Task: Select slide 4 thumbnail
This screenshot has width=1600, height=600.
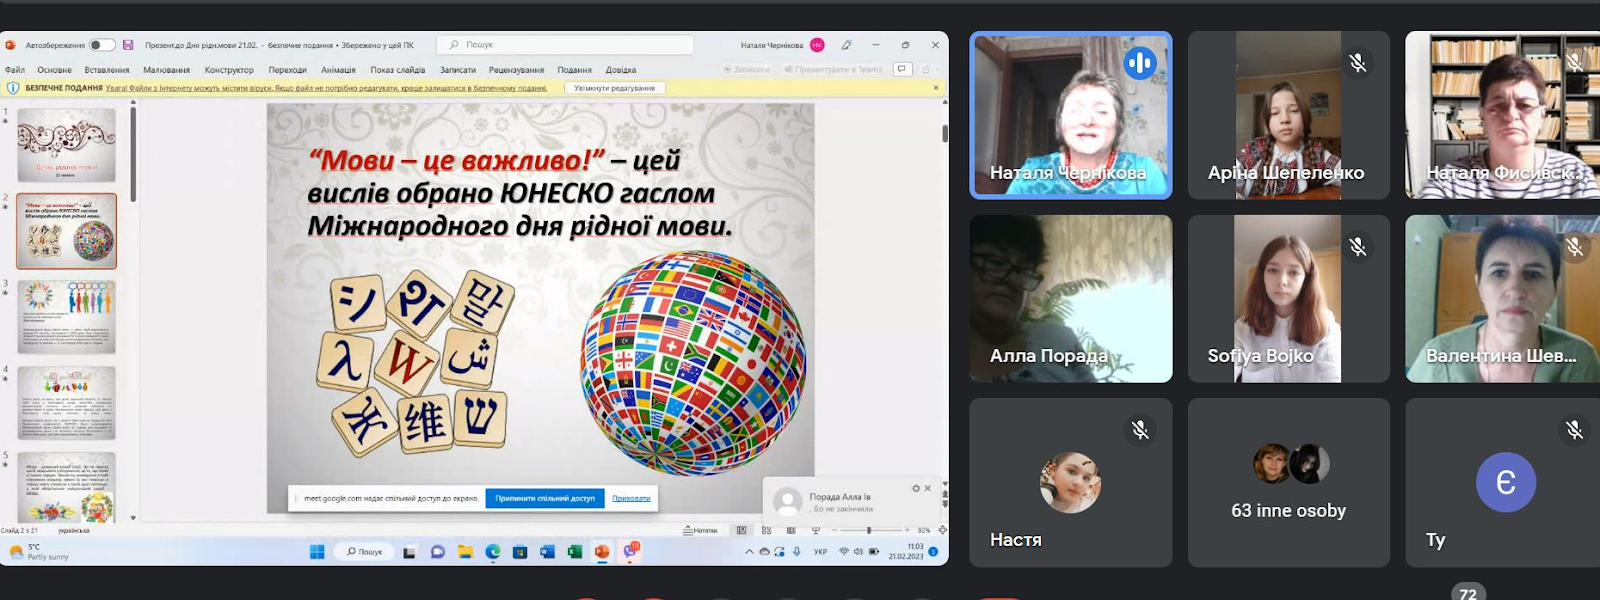Action: [67, 403]
